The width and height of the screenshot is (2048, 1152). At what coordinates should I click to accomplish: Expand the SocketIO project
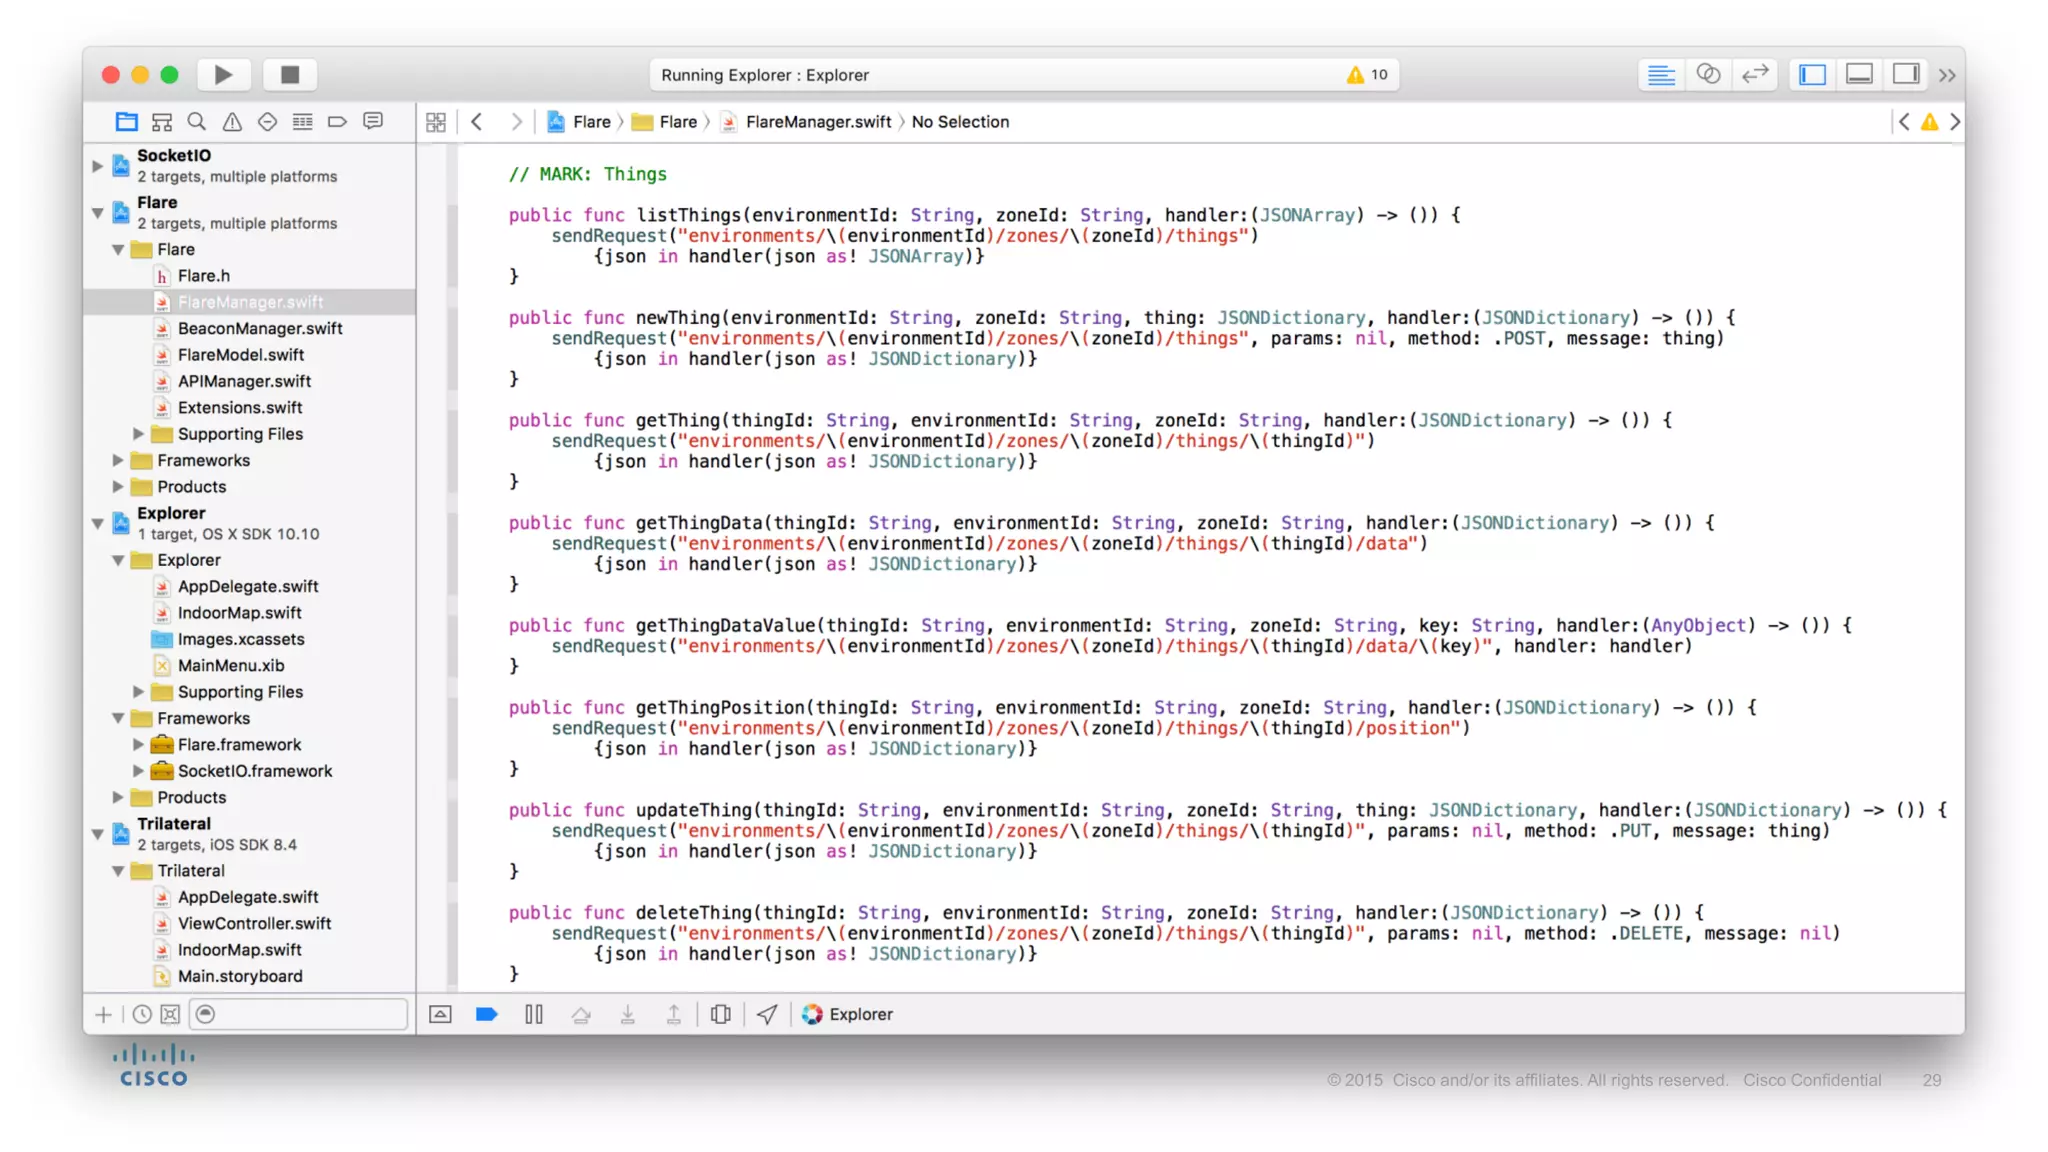(x=98, y=165)
